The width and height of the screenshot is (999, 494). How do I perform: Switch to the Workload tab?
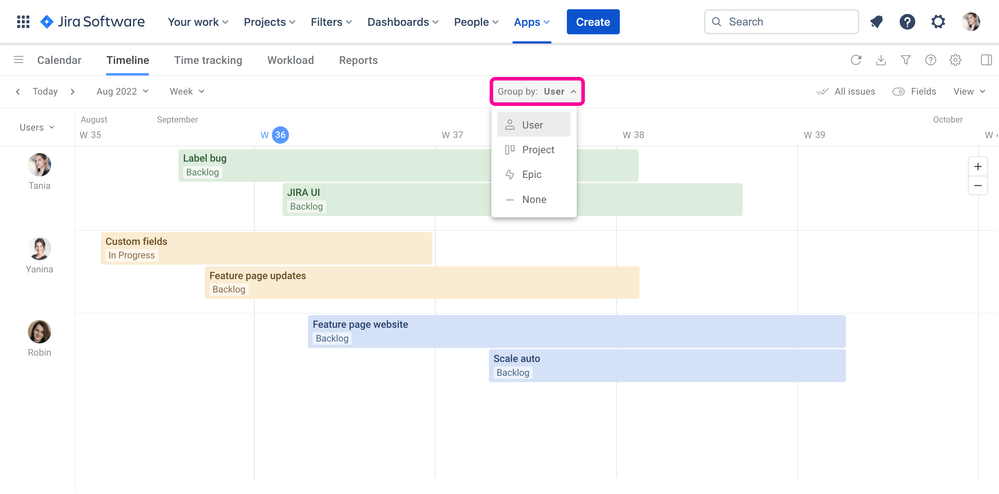click(x=291, y=60)
